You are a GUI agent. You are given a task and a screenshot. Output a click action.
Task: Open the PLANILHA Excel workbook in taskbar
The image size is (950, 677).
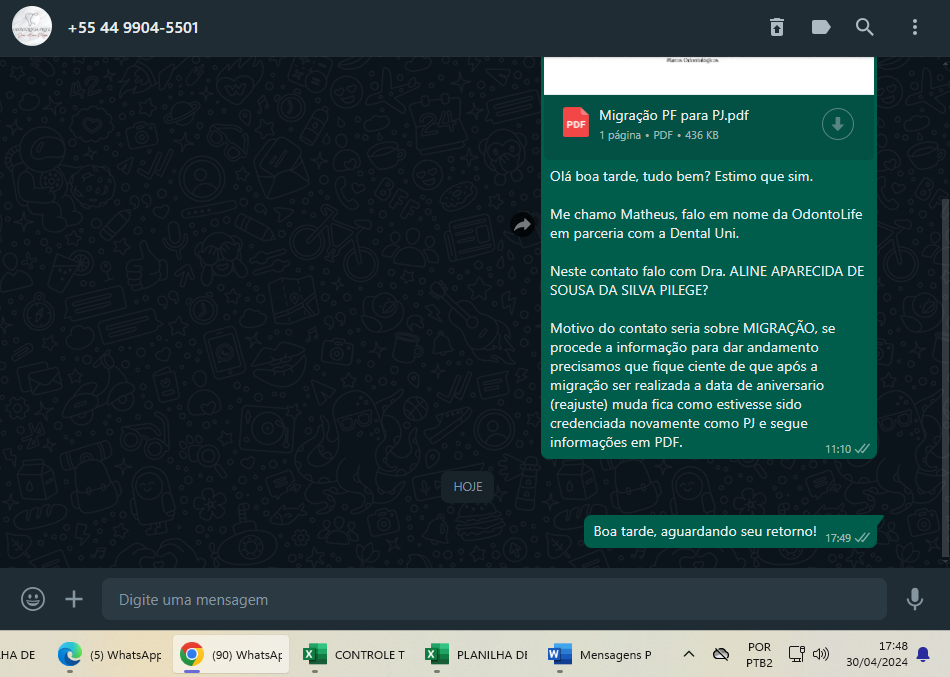[x=476, y=655]
